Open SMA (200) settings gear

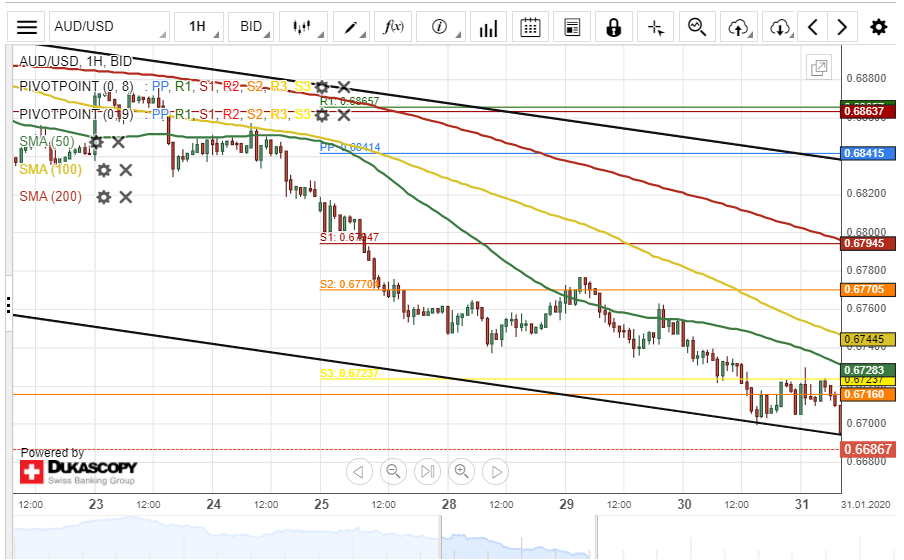103,197
